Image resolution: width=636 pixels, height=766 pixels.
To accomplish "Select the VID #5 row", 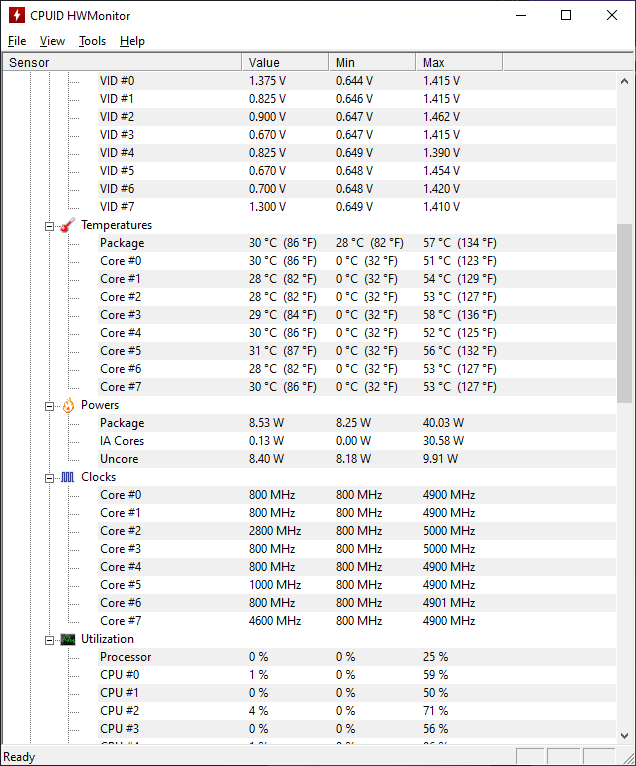I will [357, 171].
